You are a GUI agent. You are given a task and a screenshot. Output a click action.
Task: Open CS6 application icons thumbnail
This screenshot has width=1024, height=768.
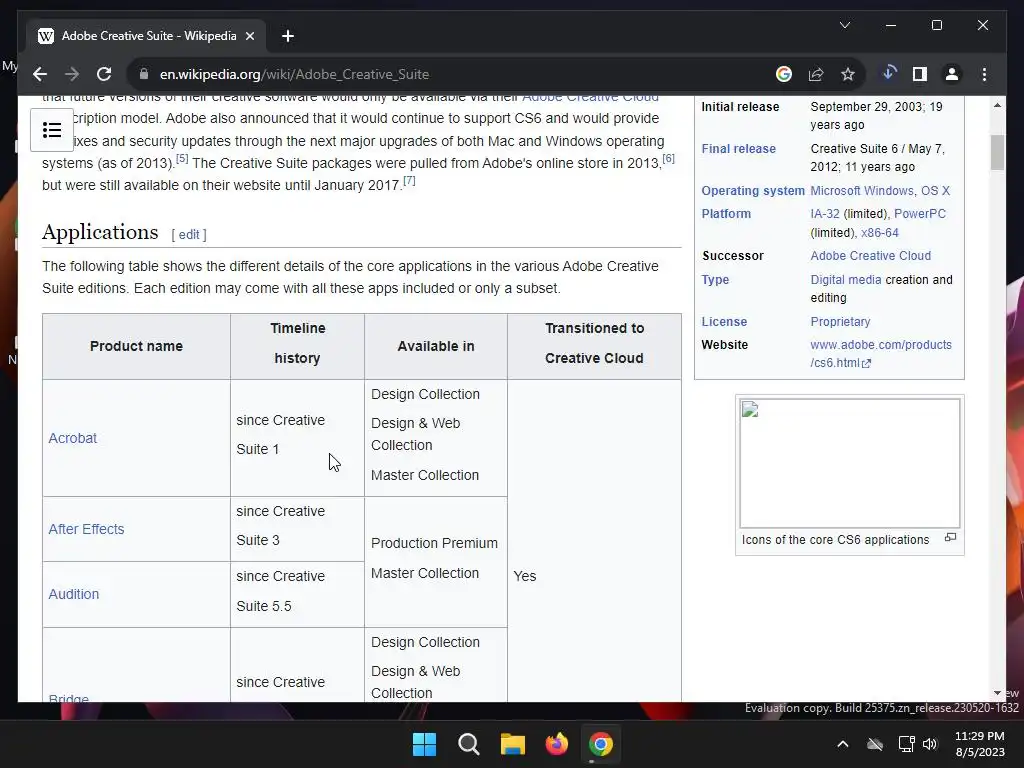pos(850,463)
